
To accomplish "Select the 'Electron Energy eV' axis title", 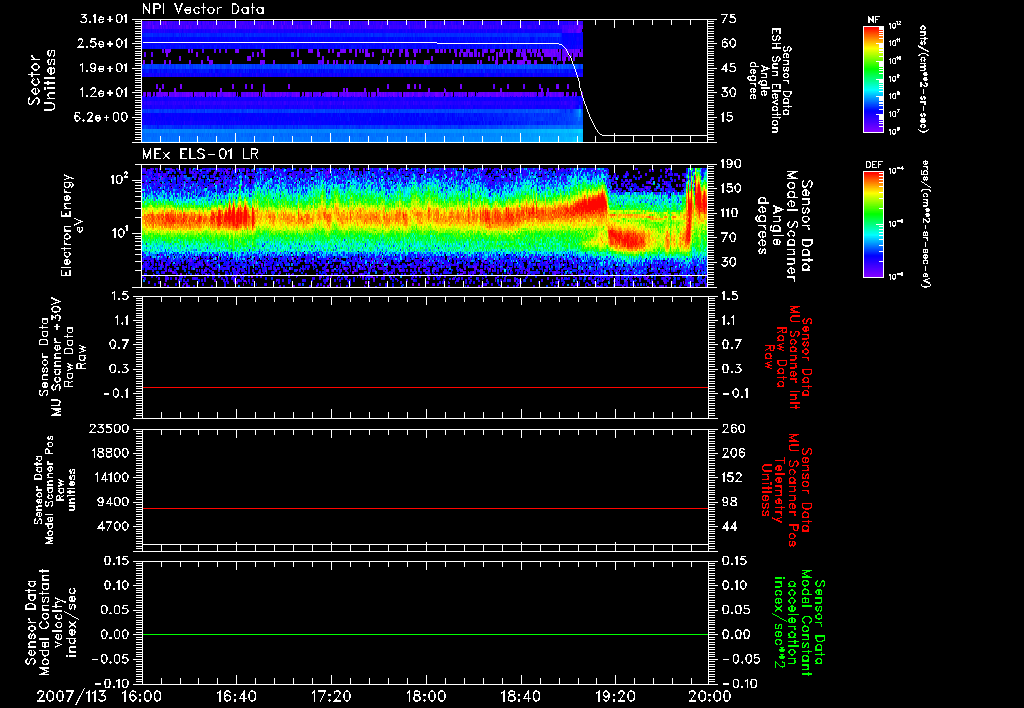I will [x=74, y=225].
